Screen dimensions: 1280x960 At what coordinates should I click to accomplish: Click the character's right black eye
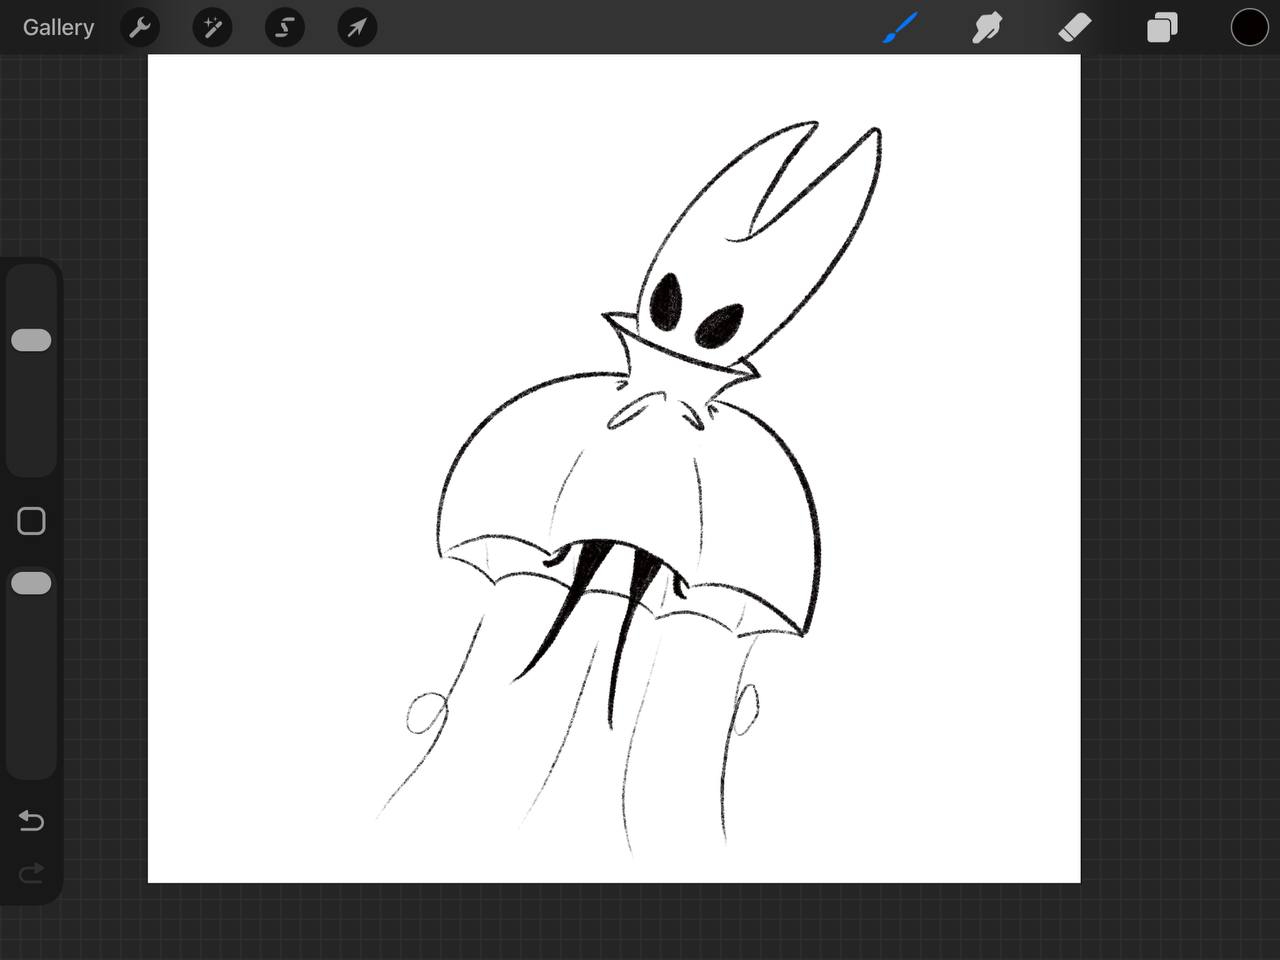719,325
